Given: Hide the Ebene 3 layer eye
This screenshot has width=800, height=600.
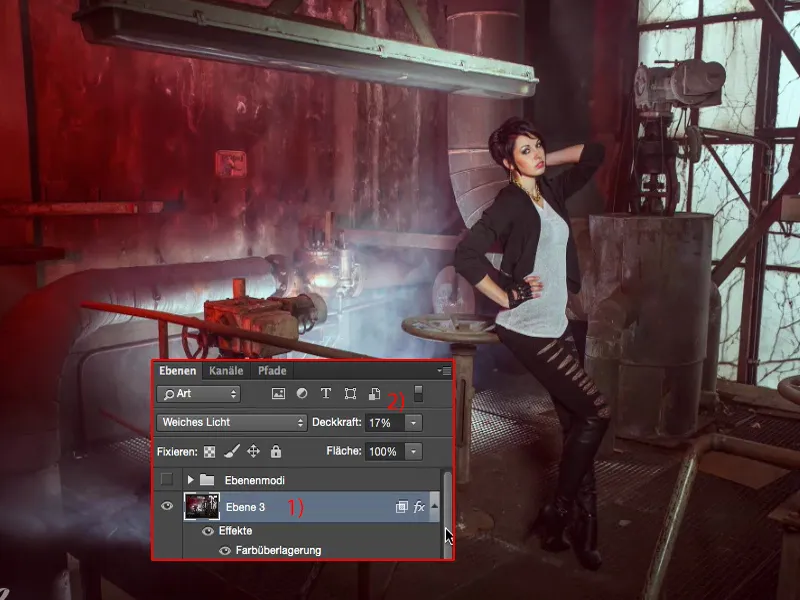Looking at the screenshot, I should pyautogui.click(x=167, y=506).
